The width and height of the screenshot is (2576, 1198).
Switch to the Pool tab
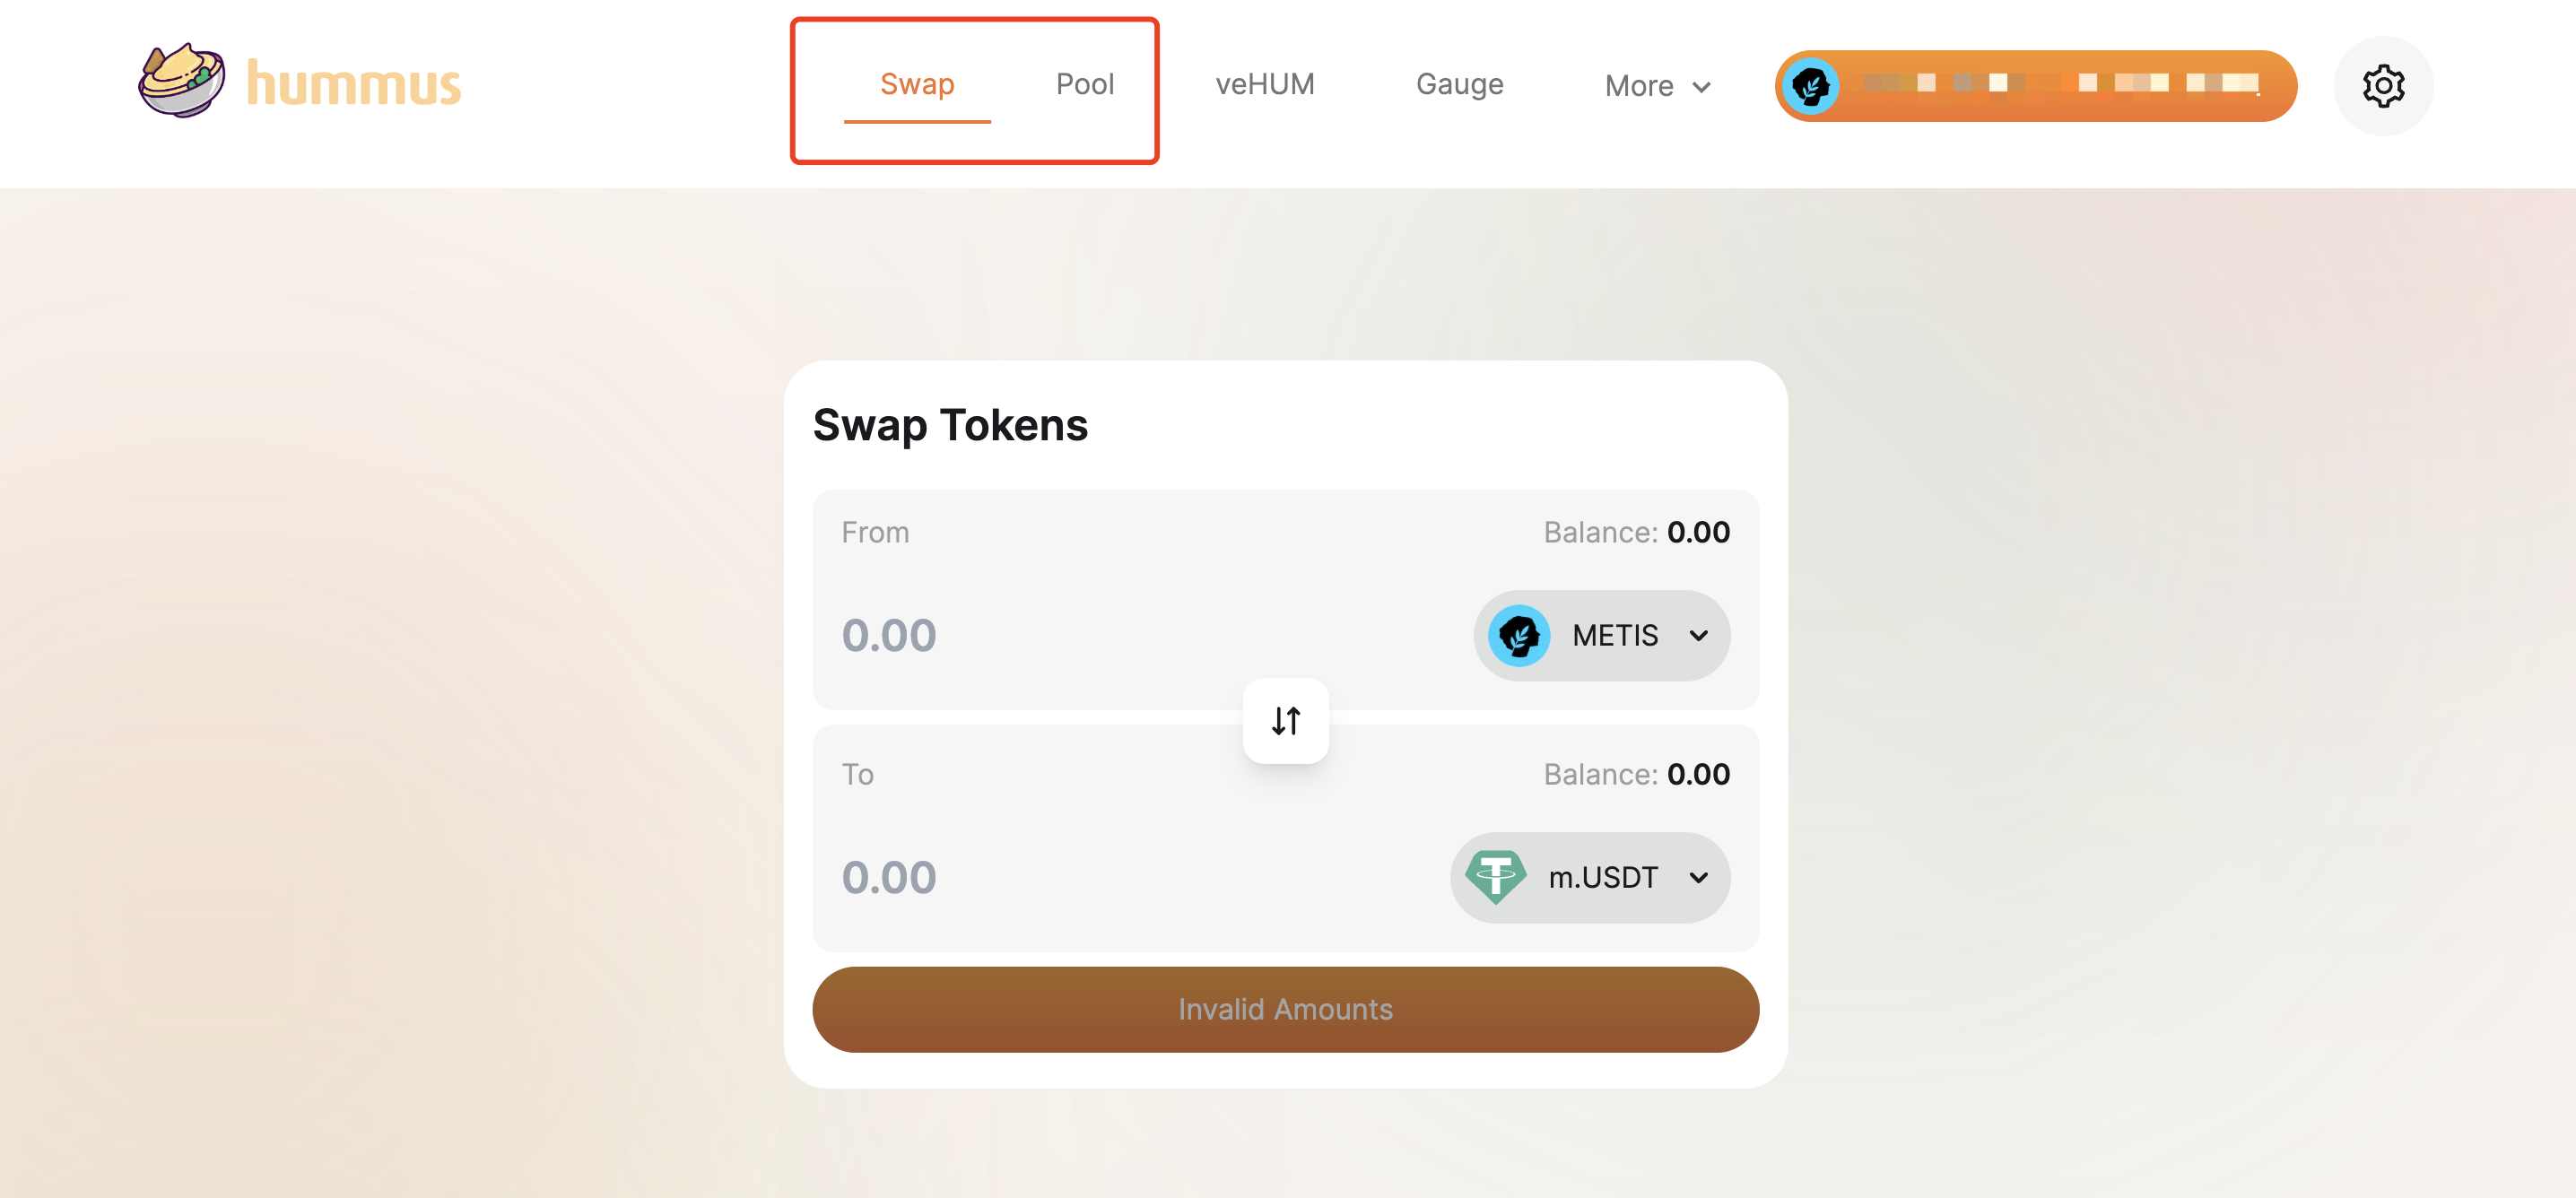pyautogui.click(x=1085, y=84)
